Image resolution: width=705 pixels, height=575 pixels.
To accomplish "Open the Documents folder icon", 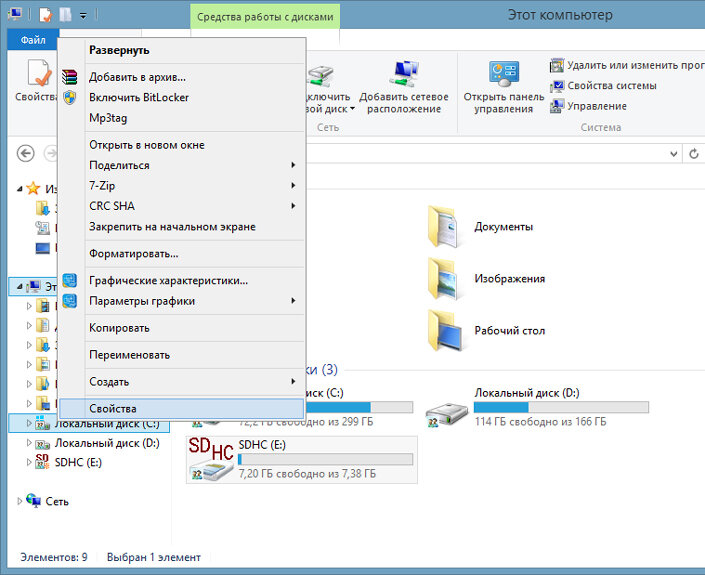I will (x=443, y=227).
